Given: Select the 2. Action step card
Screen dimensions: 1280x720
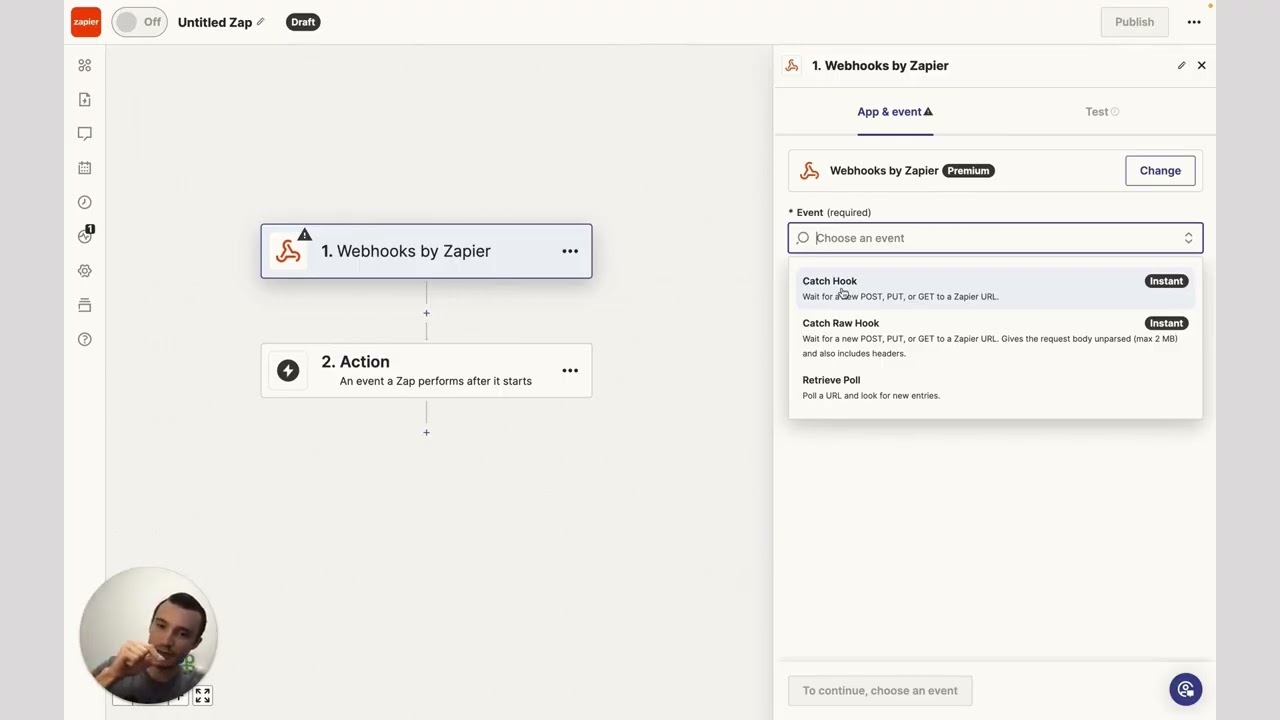Looking at the screenshot, I should point(426,370).
